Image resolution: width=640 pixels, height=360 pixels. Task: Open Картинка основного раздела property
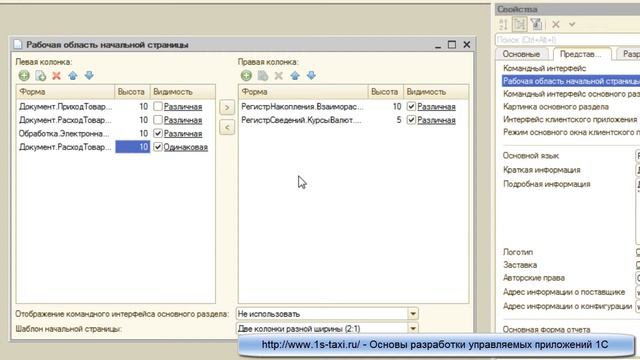[x=556, y=107]
